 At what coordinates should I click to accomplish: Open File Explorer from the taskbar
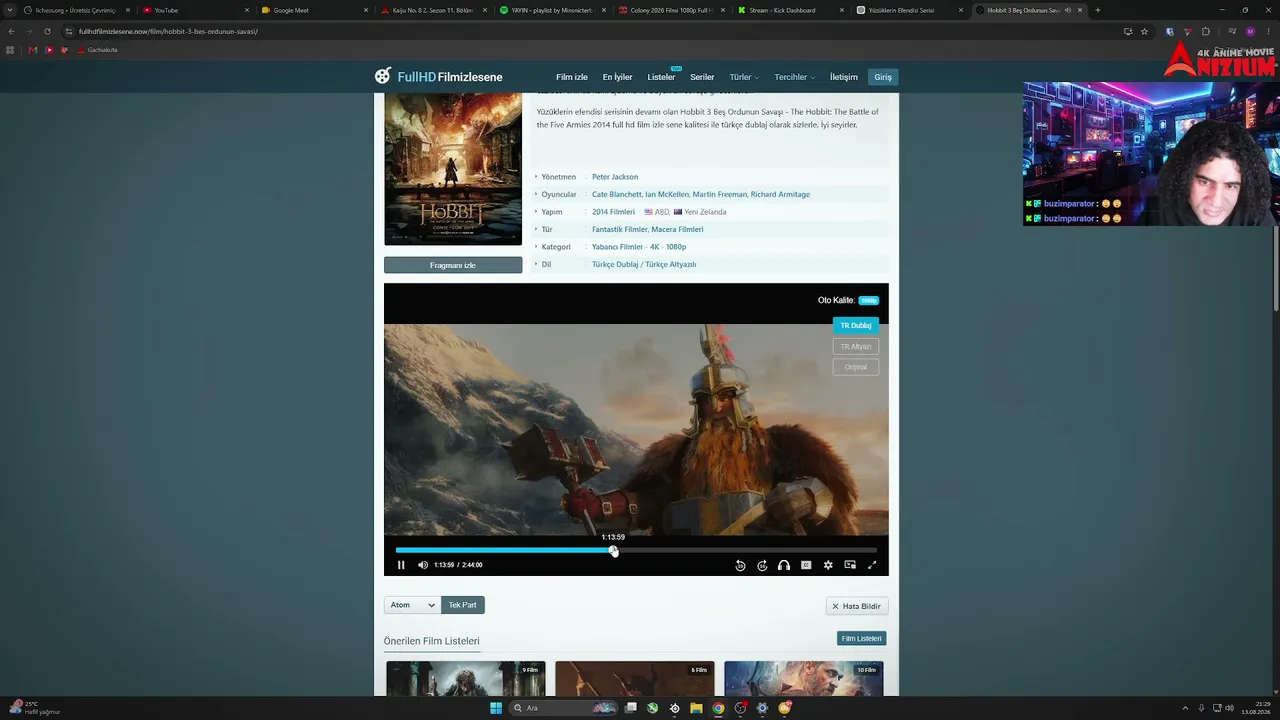point(696,708)
